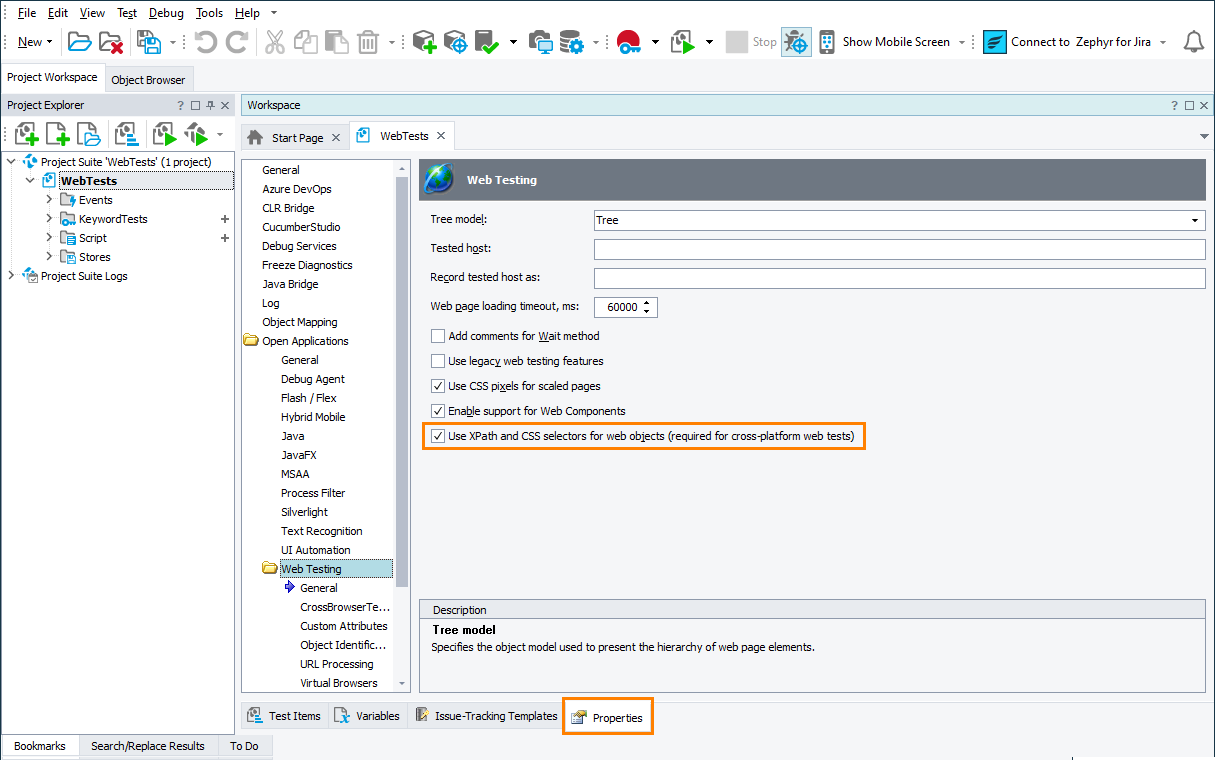
Task: Open the Properties page tab
Action: tap(608, 717)
